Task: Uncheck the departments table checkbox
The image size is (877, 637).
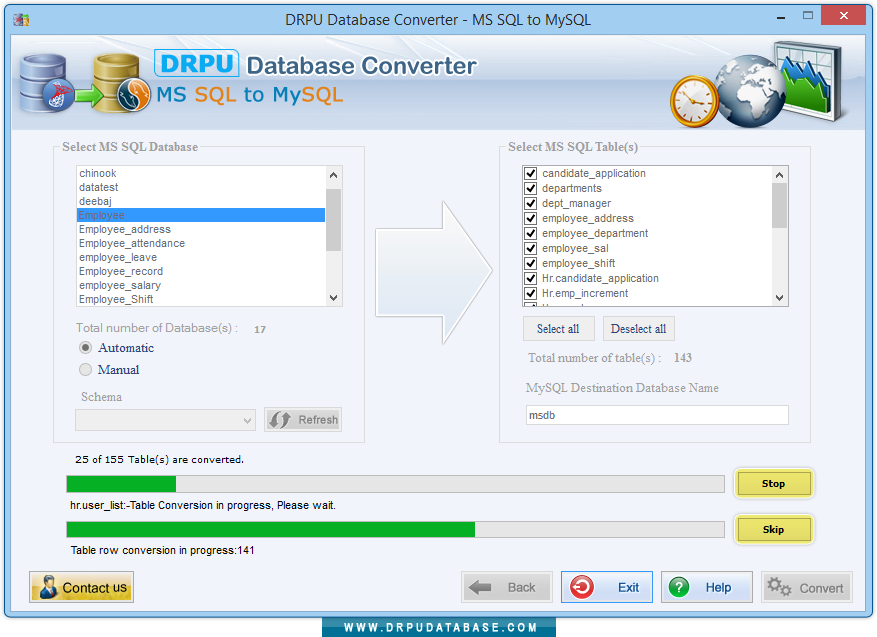Action: pyautogui.click(x=531, y=188)
